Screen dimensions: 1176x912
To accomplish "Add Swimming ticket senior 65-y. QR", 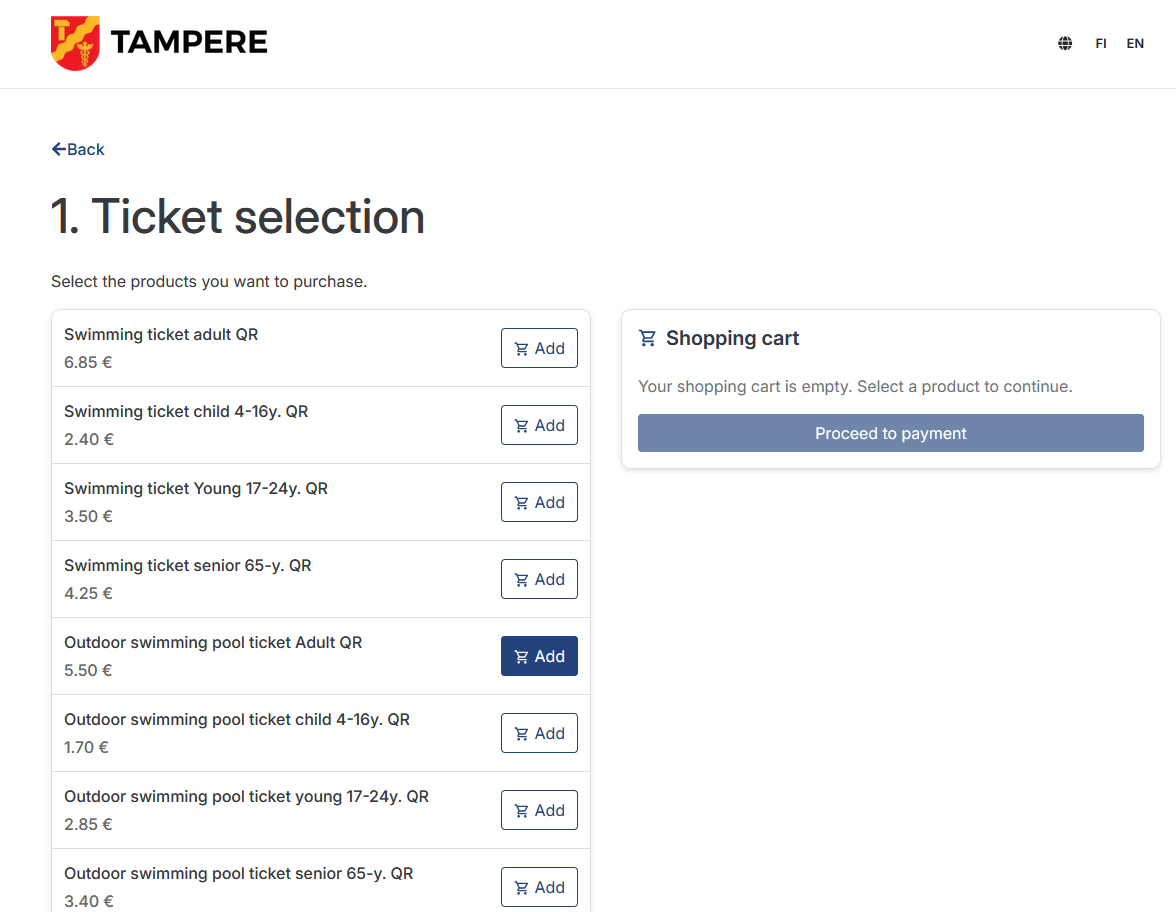I will click(x=539, y=579).
